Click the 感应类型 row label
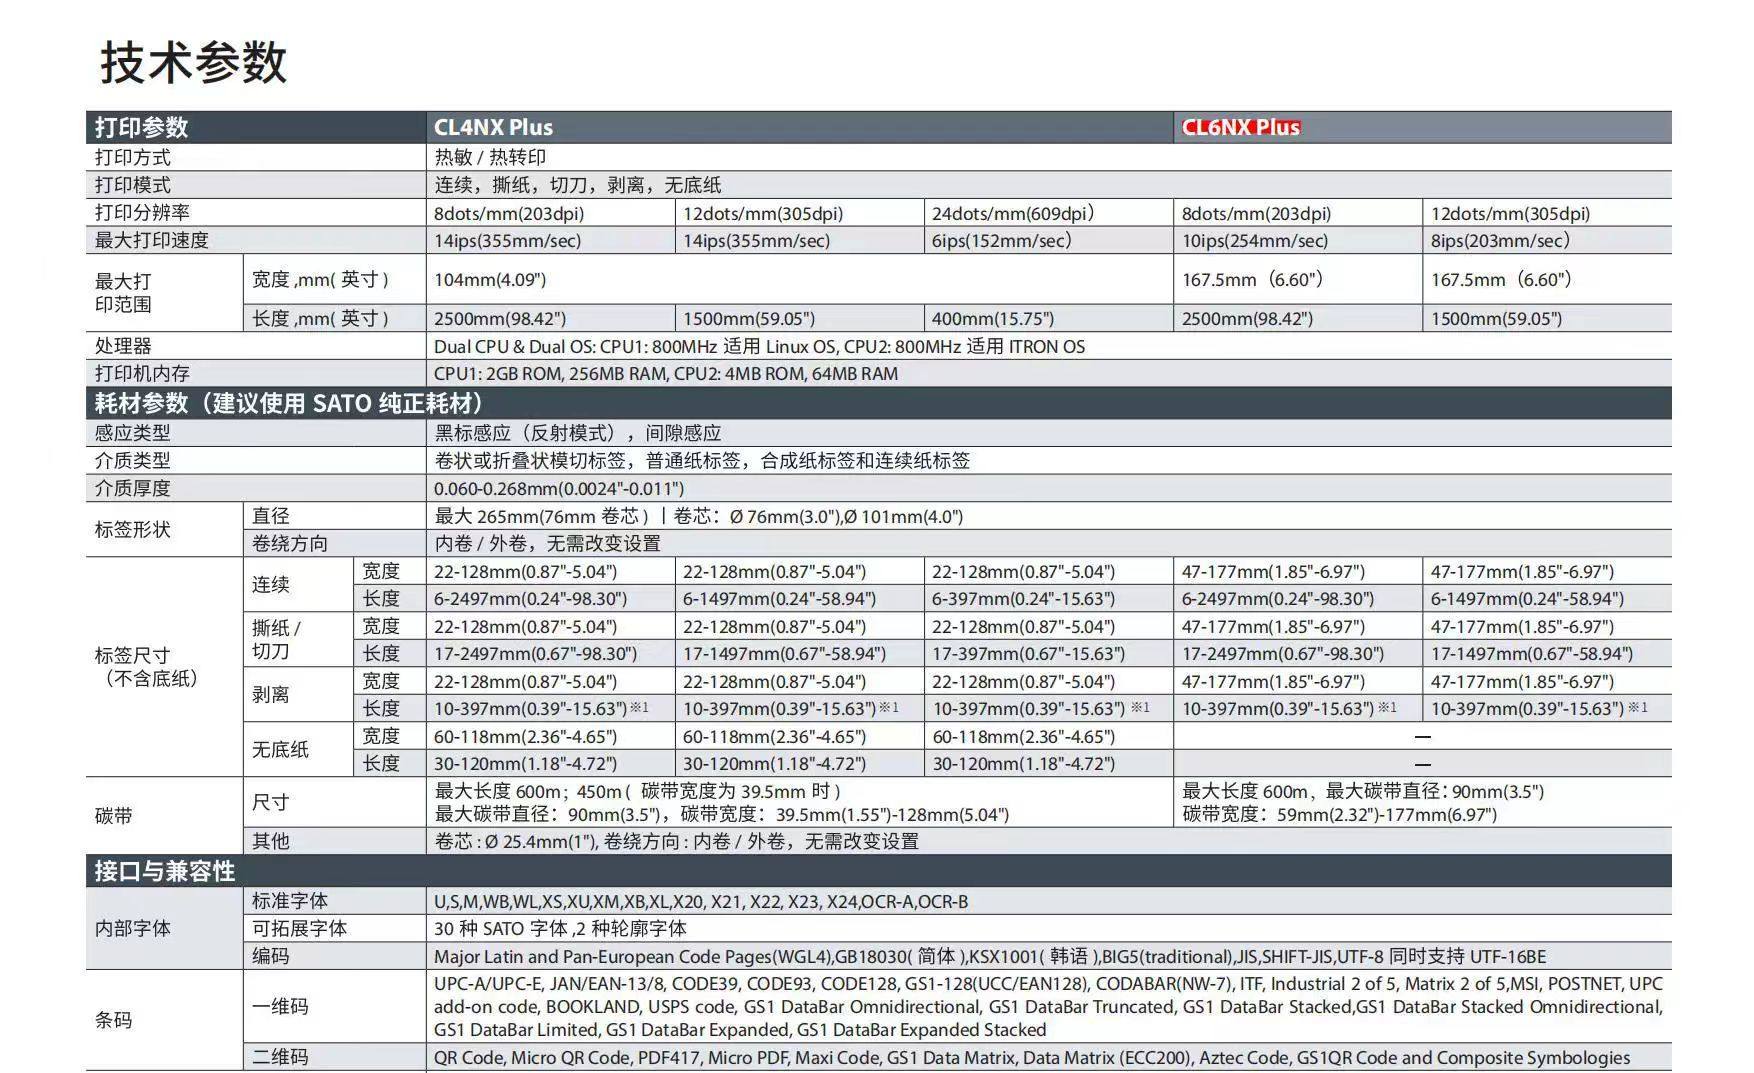Image resolution: width=1754 pixels, height=1073 pixels. (x=132, y=433)
